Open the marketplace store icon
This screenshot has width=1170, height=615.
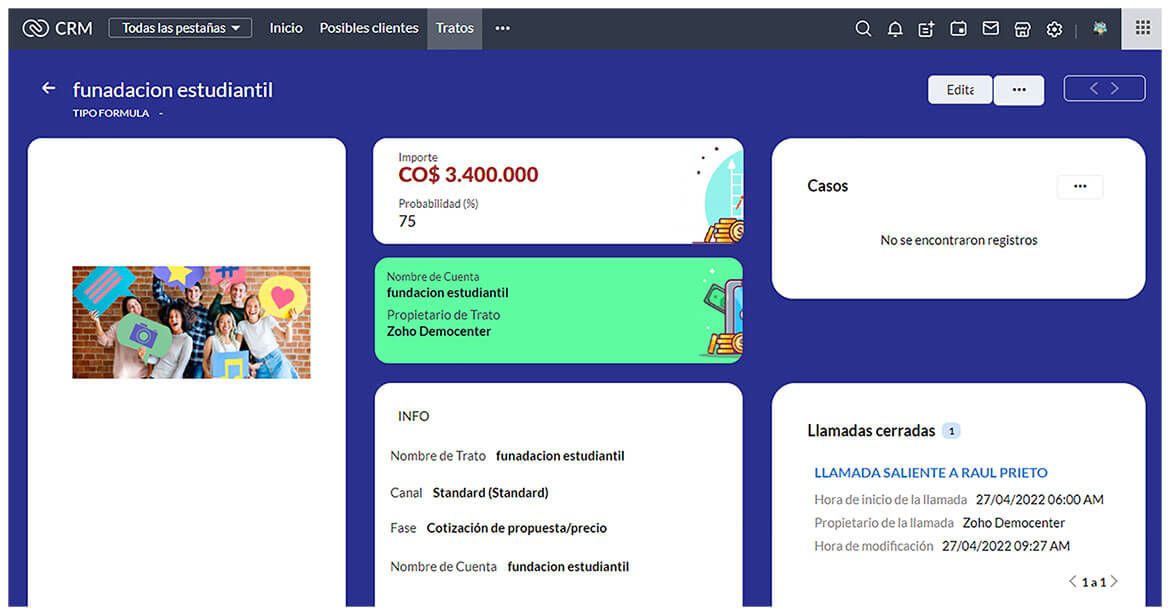pos(1022,28)
